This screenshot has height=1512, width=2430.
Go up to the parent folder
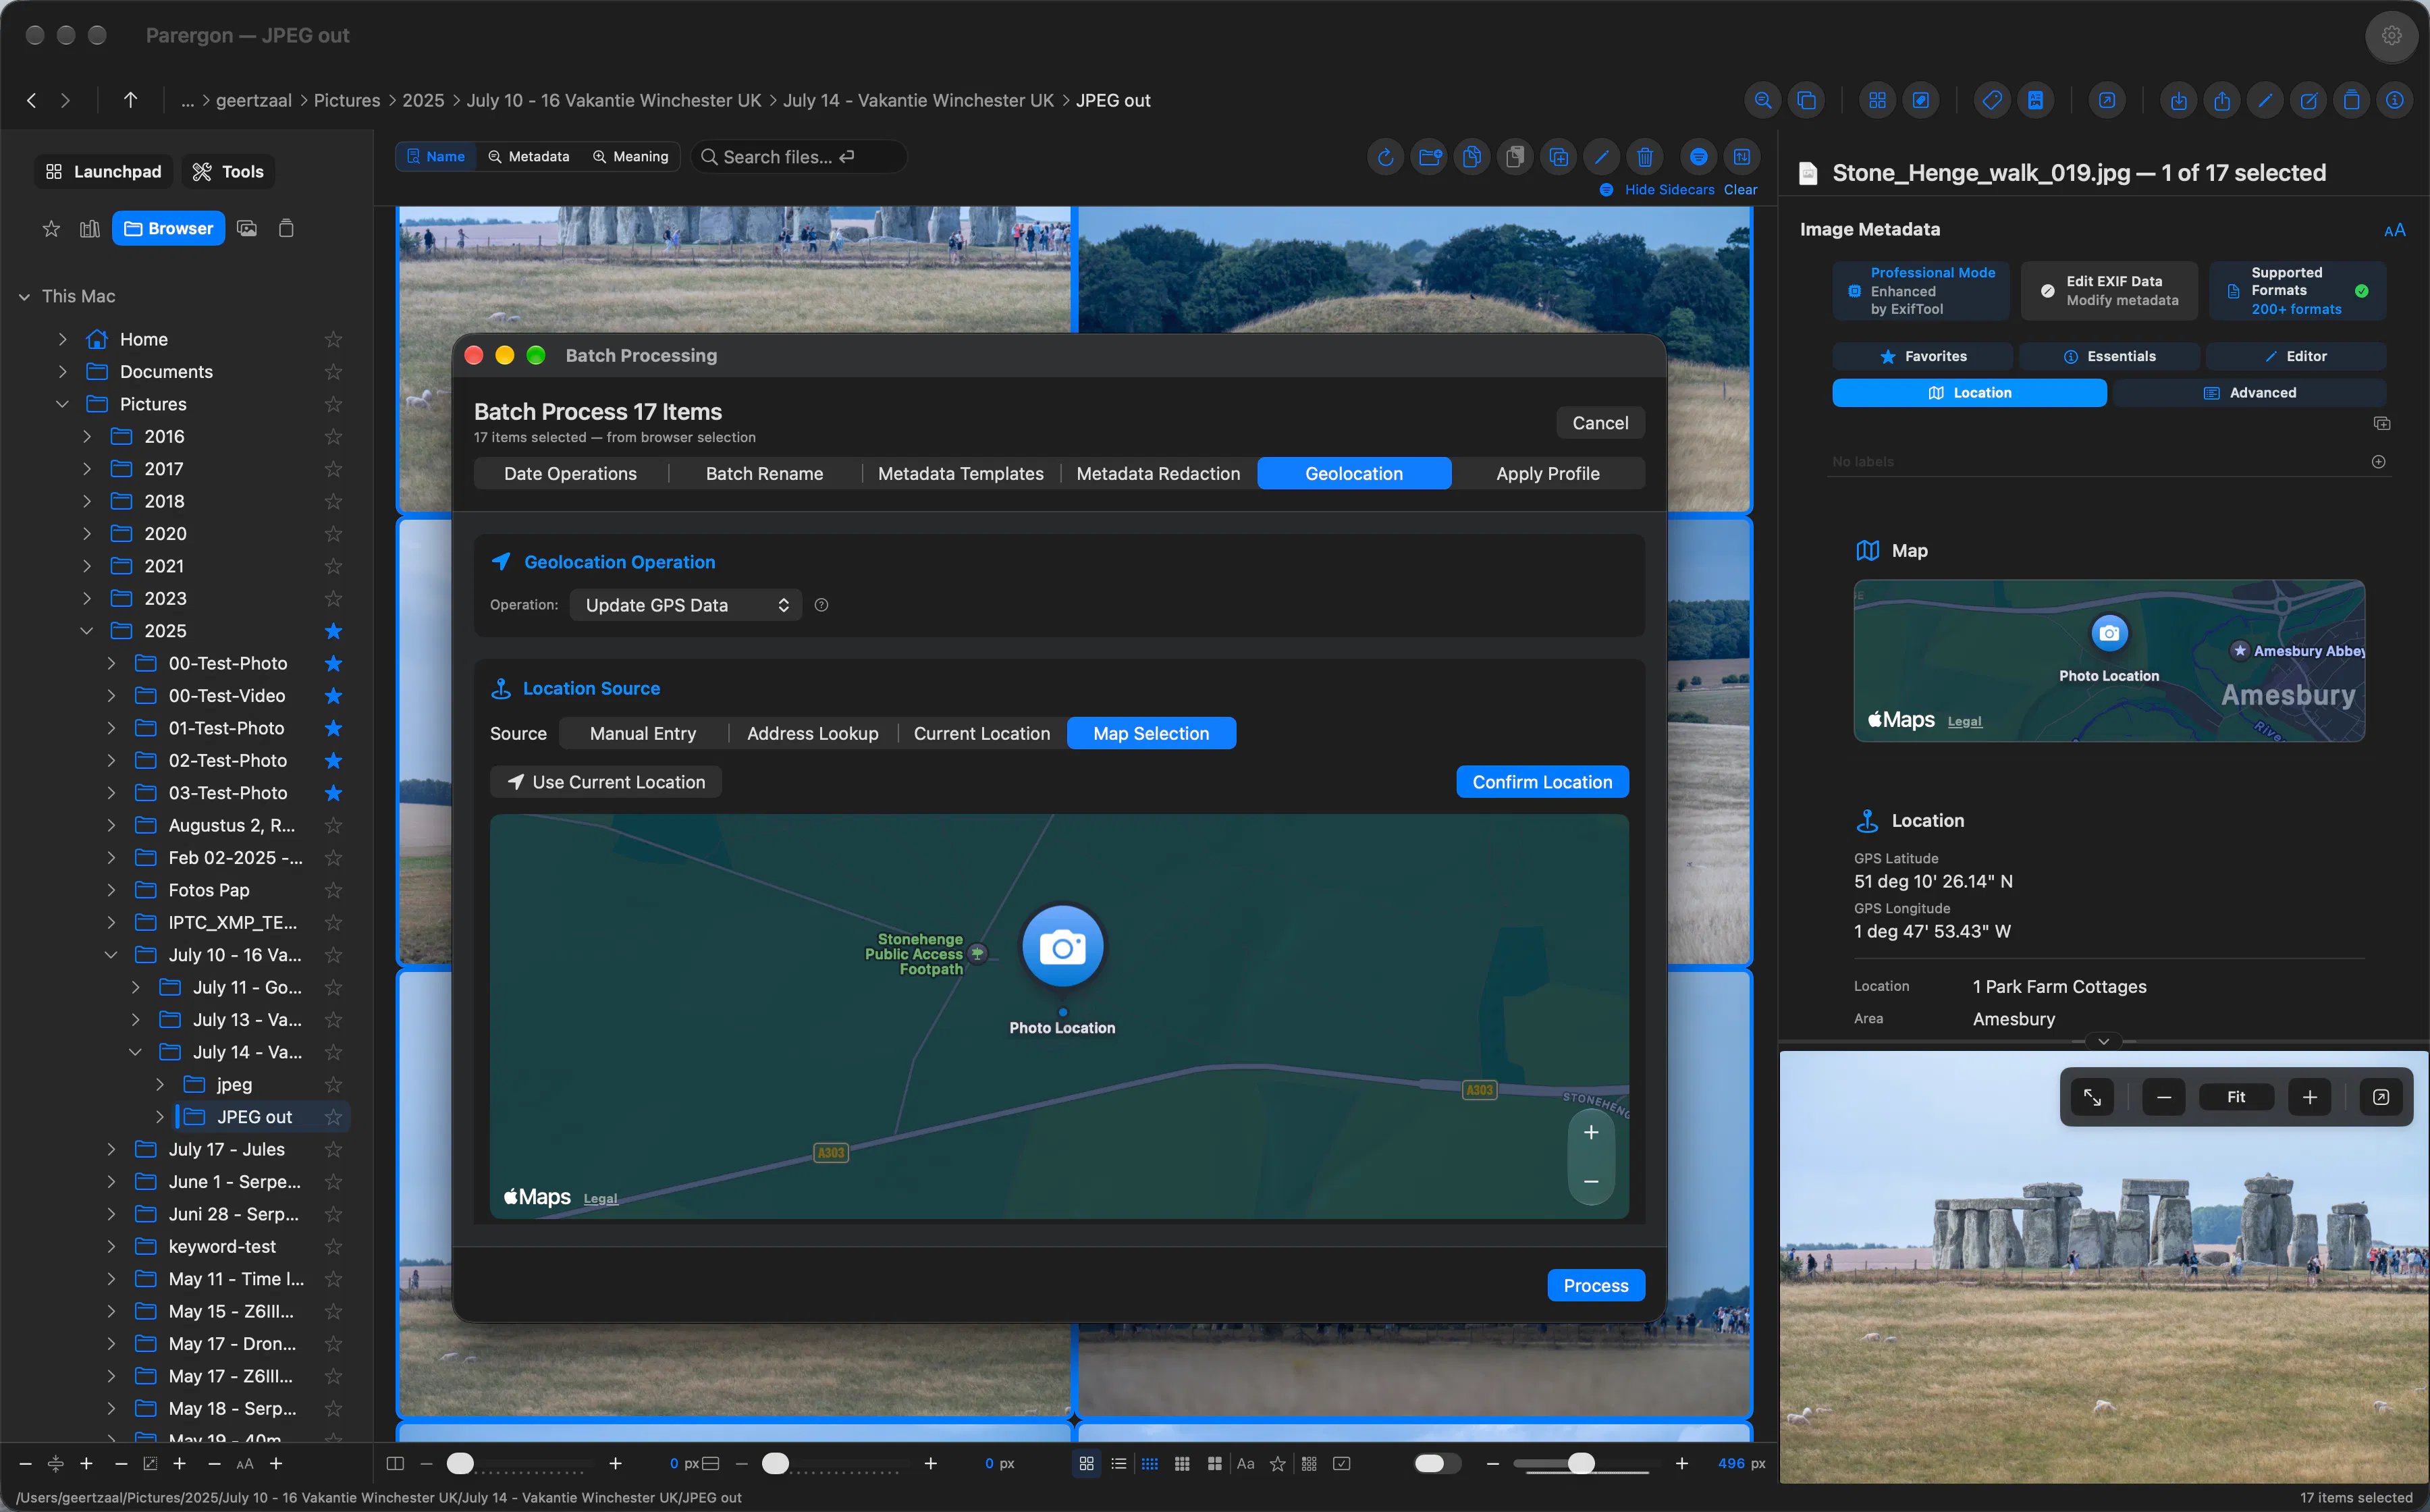click(x=130, y=100)
